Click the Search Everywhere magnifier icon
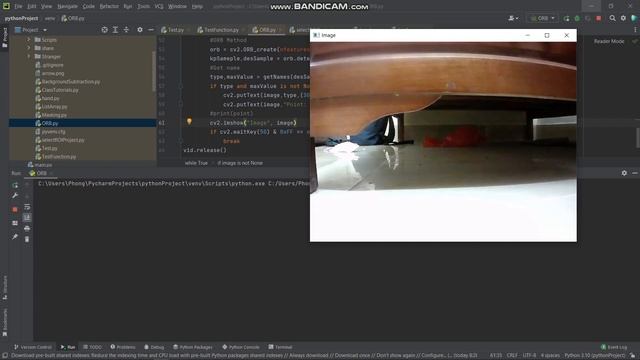Screen dimensions: 640x360 click(612, 18)
